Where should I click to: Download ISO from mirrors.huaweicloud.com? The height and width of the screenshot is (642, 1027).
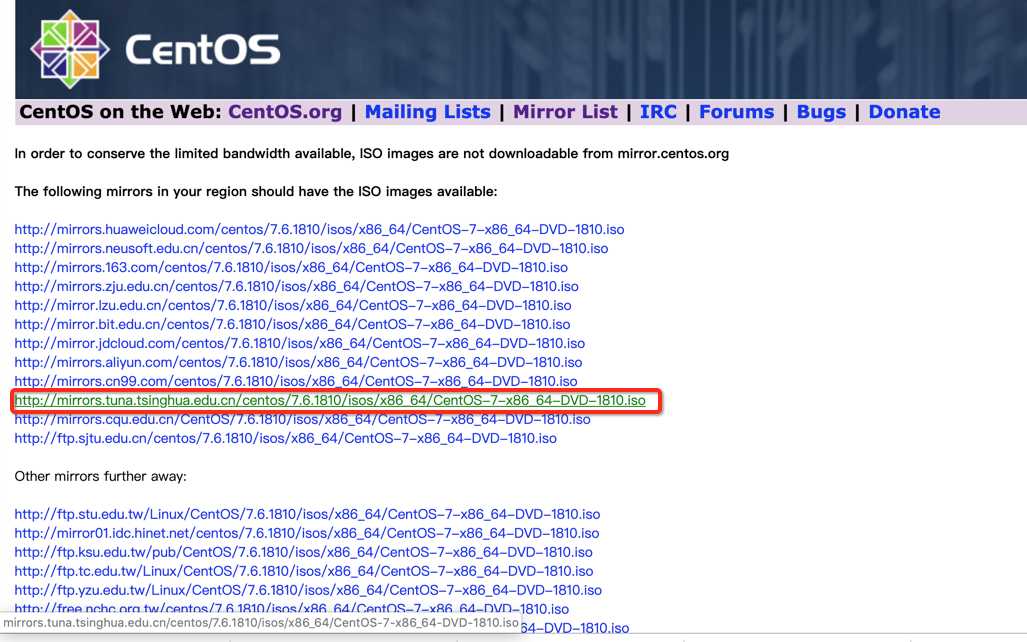pos(319,229)
